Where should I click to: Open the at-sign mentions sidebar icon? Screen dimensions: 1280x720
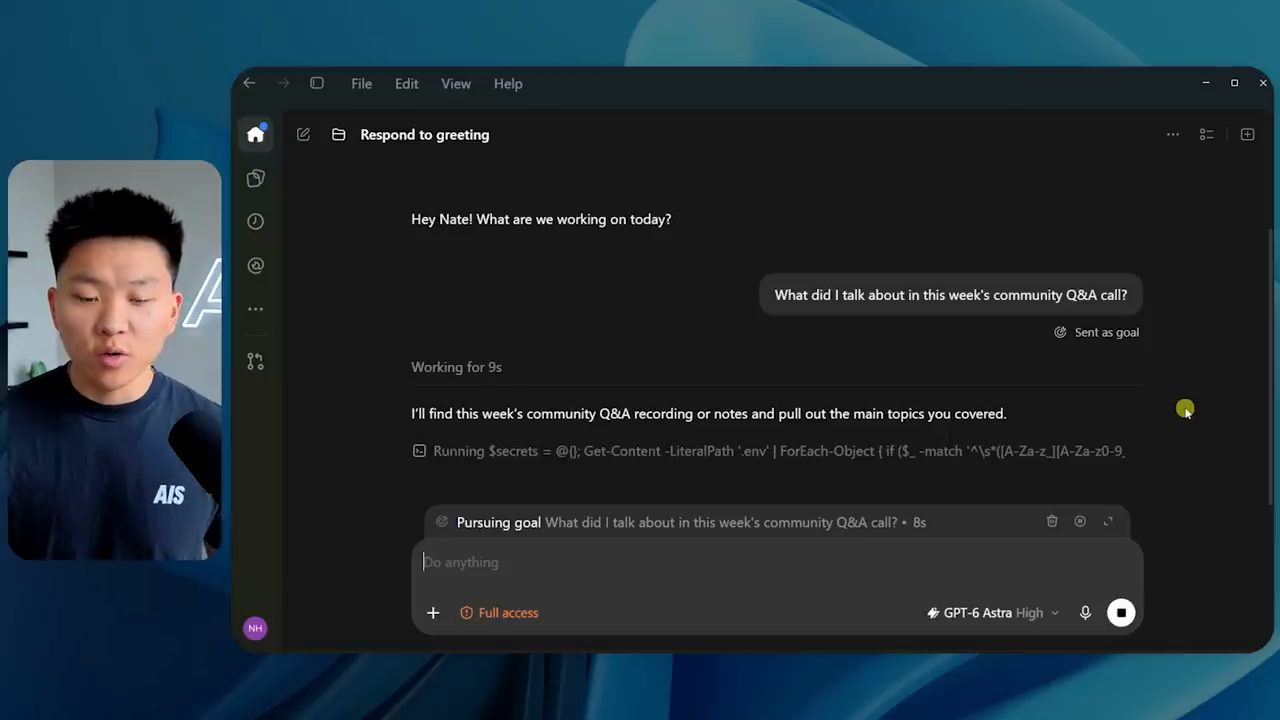pyautogui.click(x=256, y=266)
